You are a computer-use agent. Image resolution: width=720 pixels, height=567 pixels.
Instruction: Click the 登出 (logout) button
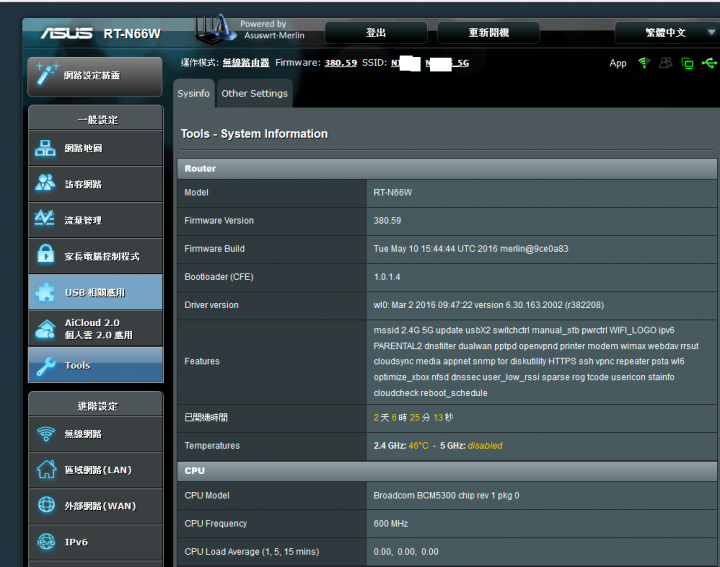click(x=376, y=33)
